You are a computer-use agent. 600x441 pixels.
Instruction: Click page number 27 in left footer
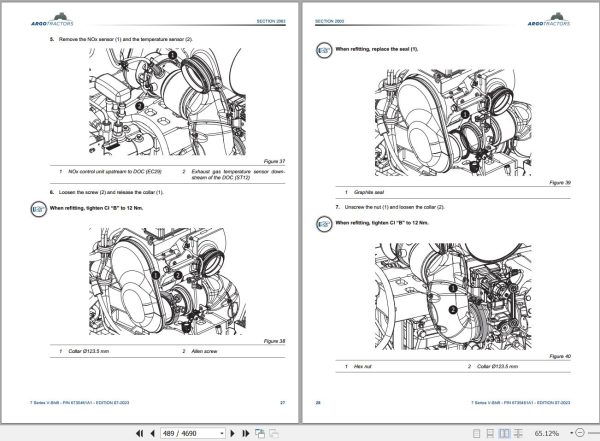283,403
